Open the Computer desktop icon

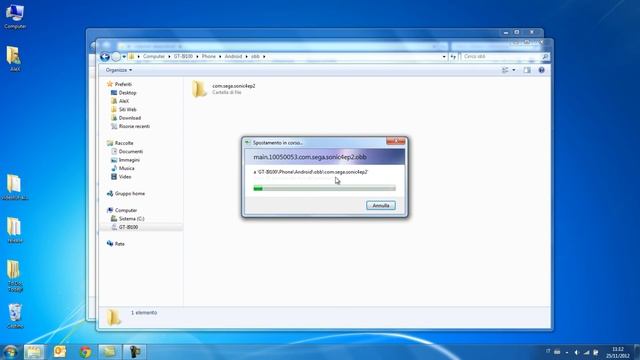tap(15, 16)
